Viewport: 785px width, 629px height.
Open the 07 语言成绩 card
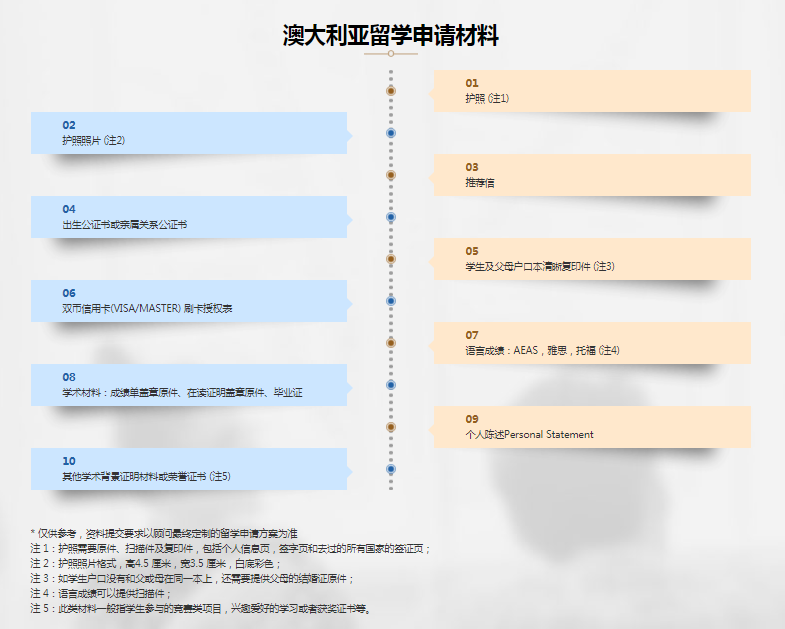[x=592, y=343]
